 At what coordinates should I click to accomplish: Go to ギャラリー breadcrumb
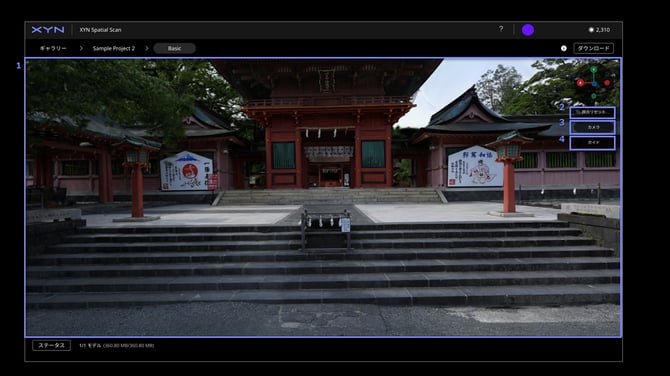[53, 48]
